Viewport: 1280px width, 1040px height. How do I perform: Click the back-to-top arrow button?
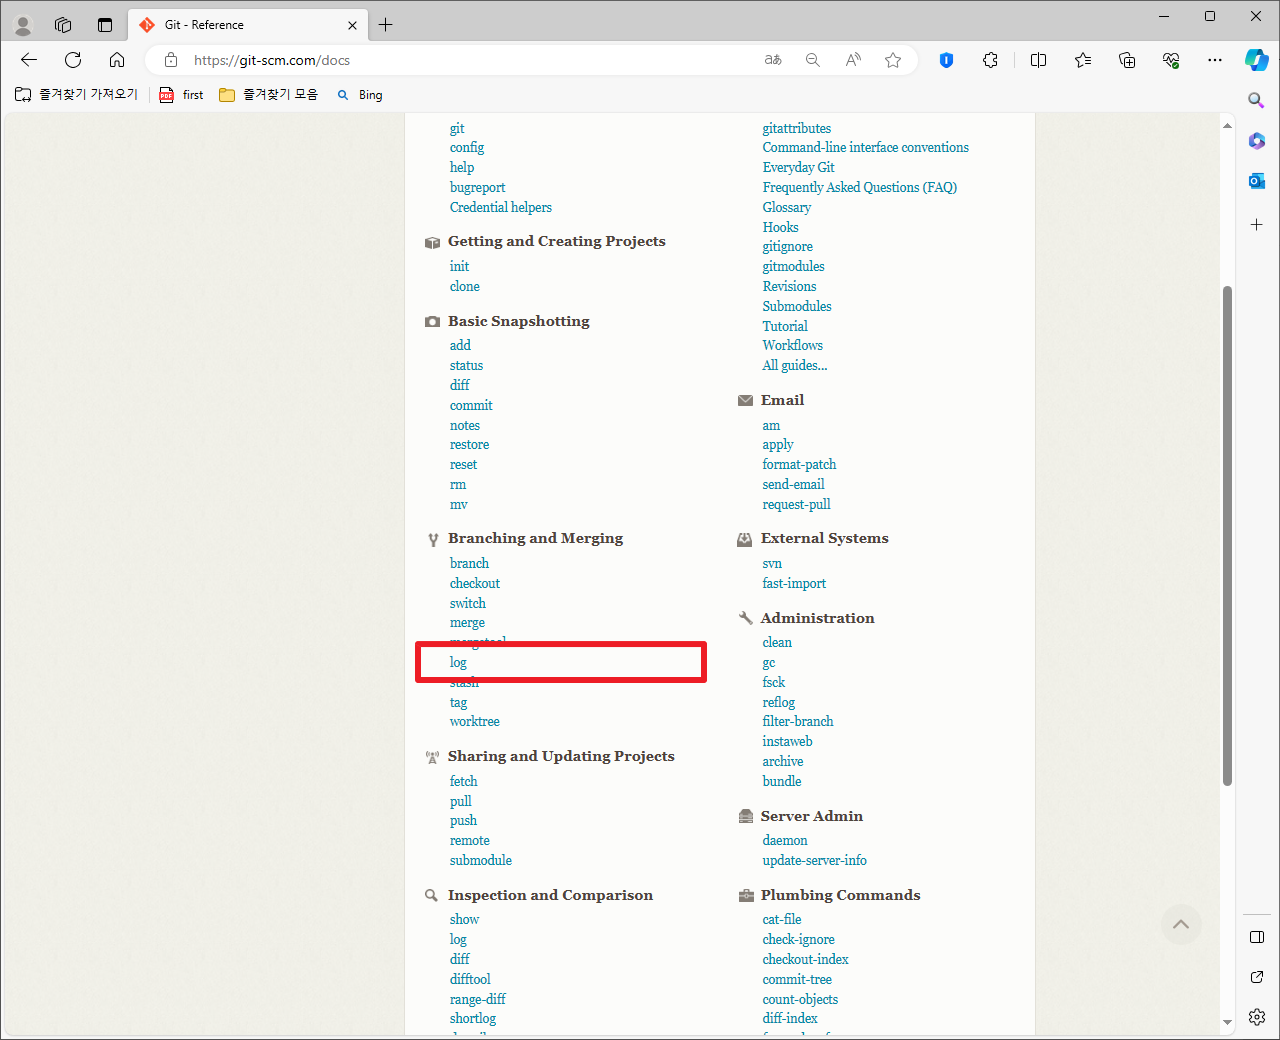pyautogui.click(x=1181, y=924)
